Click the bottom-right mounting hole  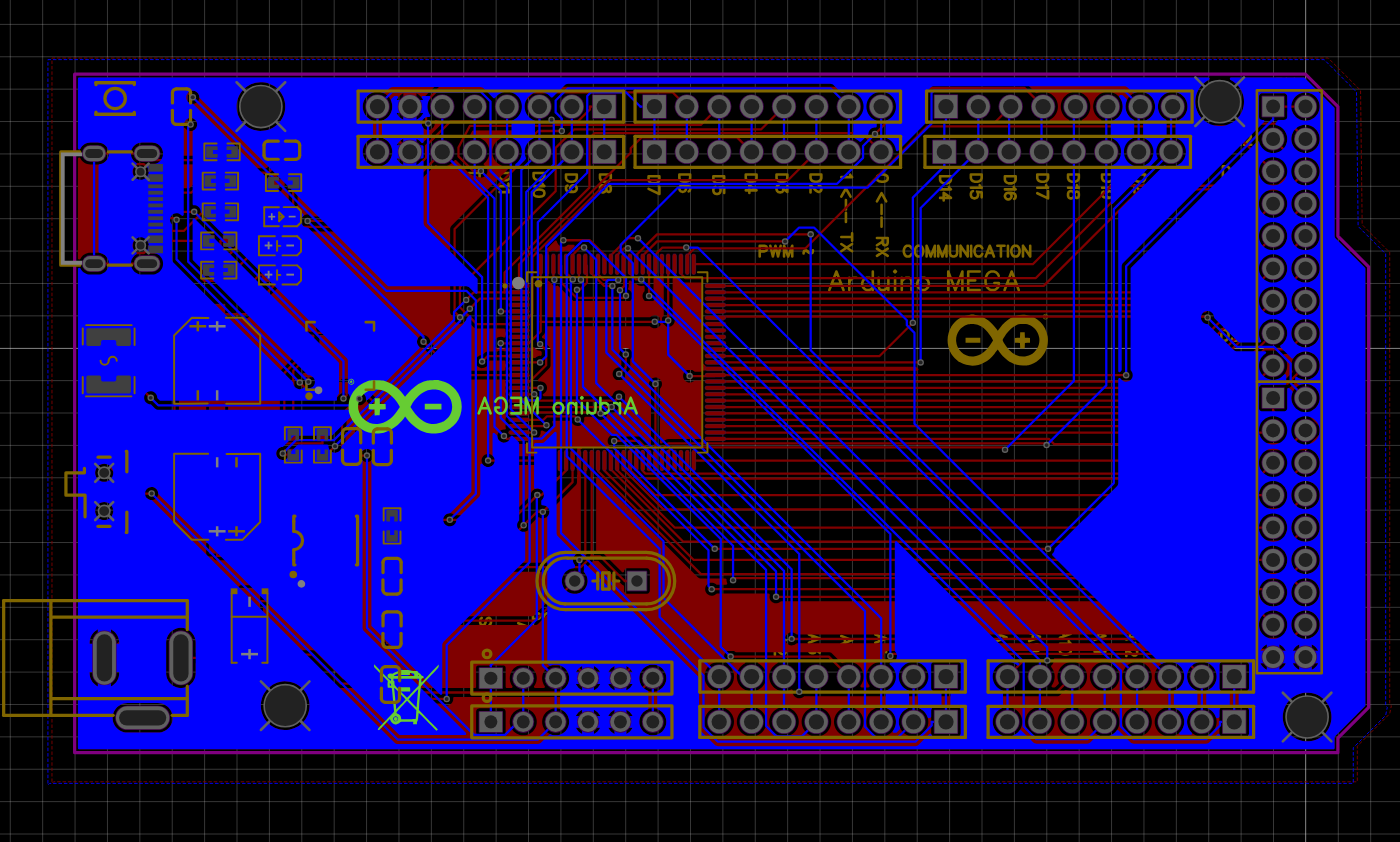click(1307, 717)
